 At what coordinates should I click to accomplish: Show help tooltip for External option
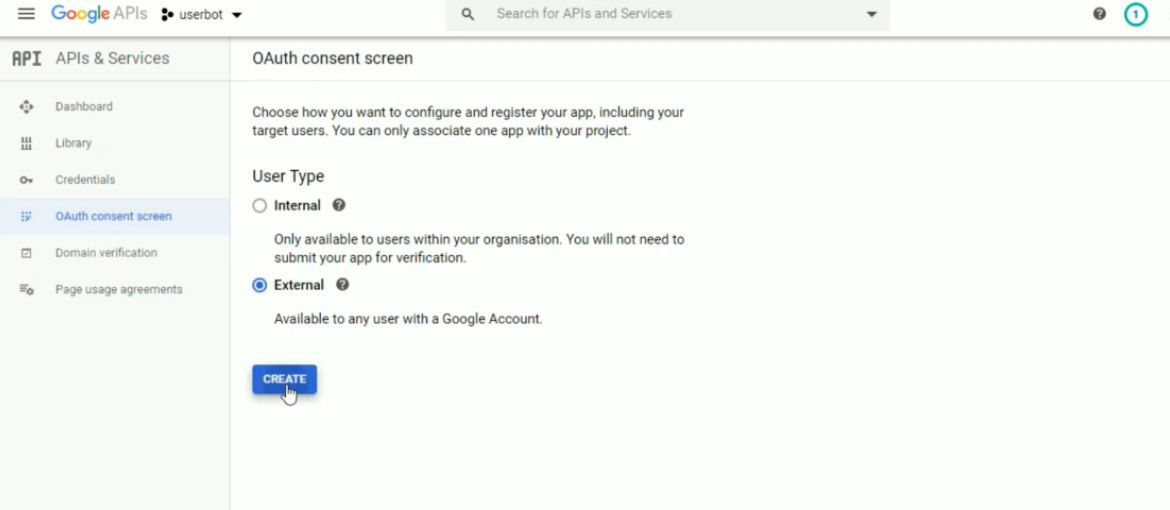click(343, 285)
